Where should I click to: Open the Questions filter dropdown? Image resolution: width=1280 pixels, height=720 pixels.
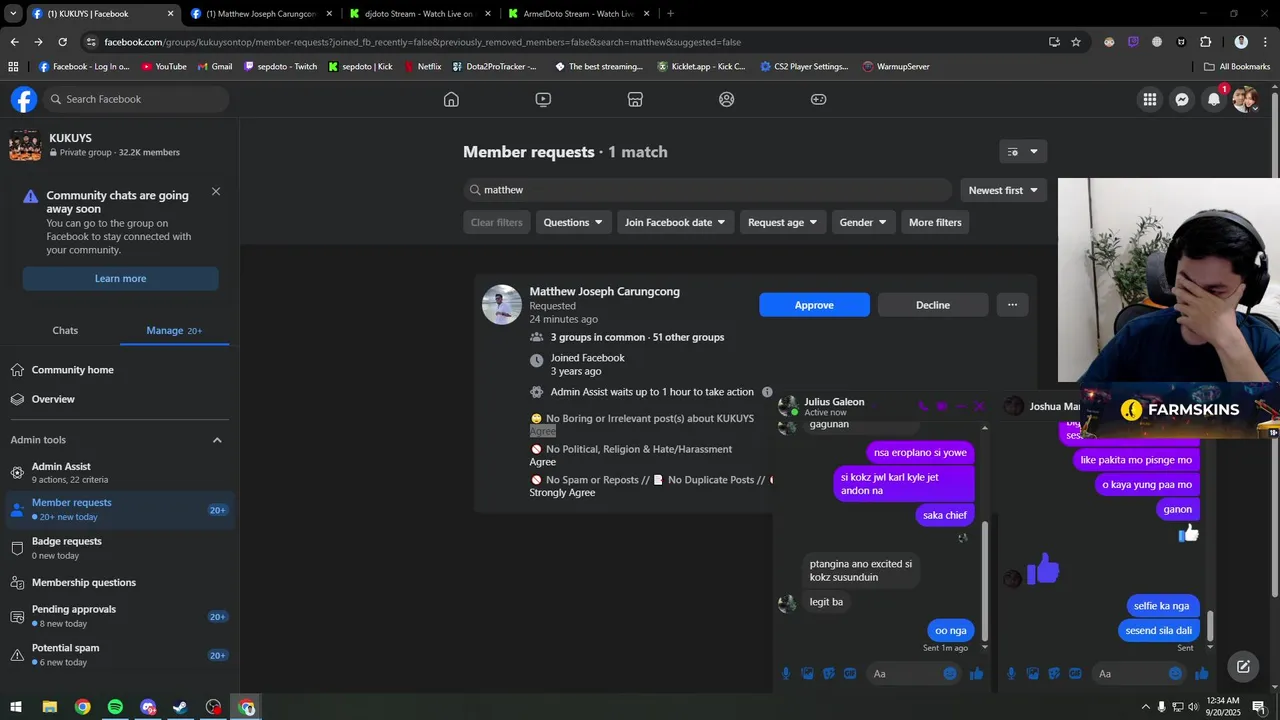573,222
